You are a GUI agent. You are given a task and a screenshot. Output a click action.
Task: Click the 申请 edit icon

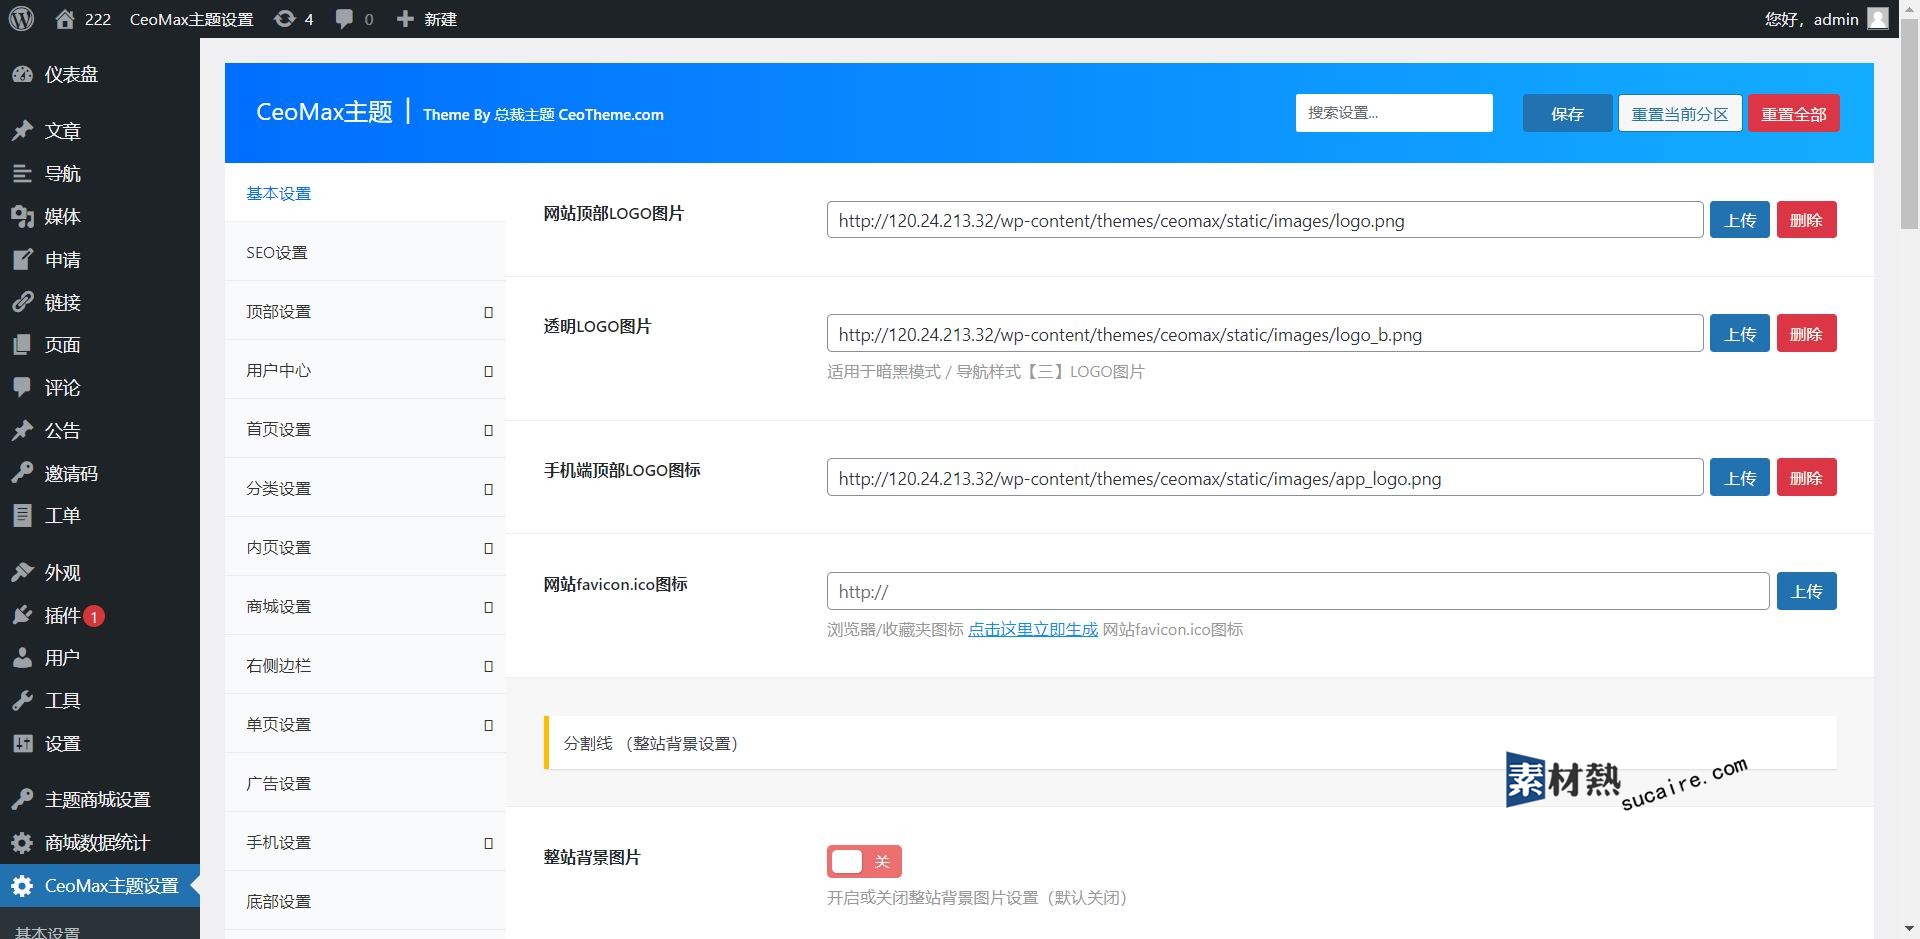click(x=22, y=260)
